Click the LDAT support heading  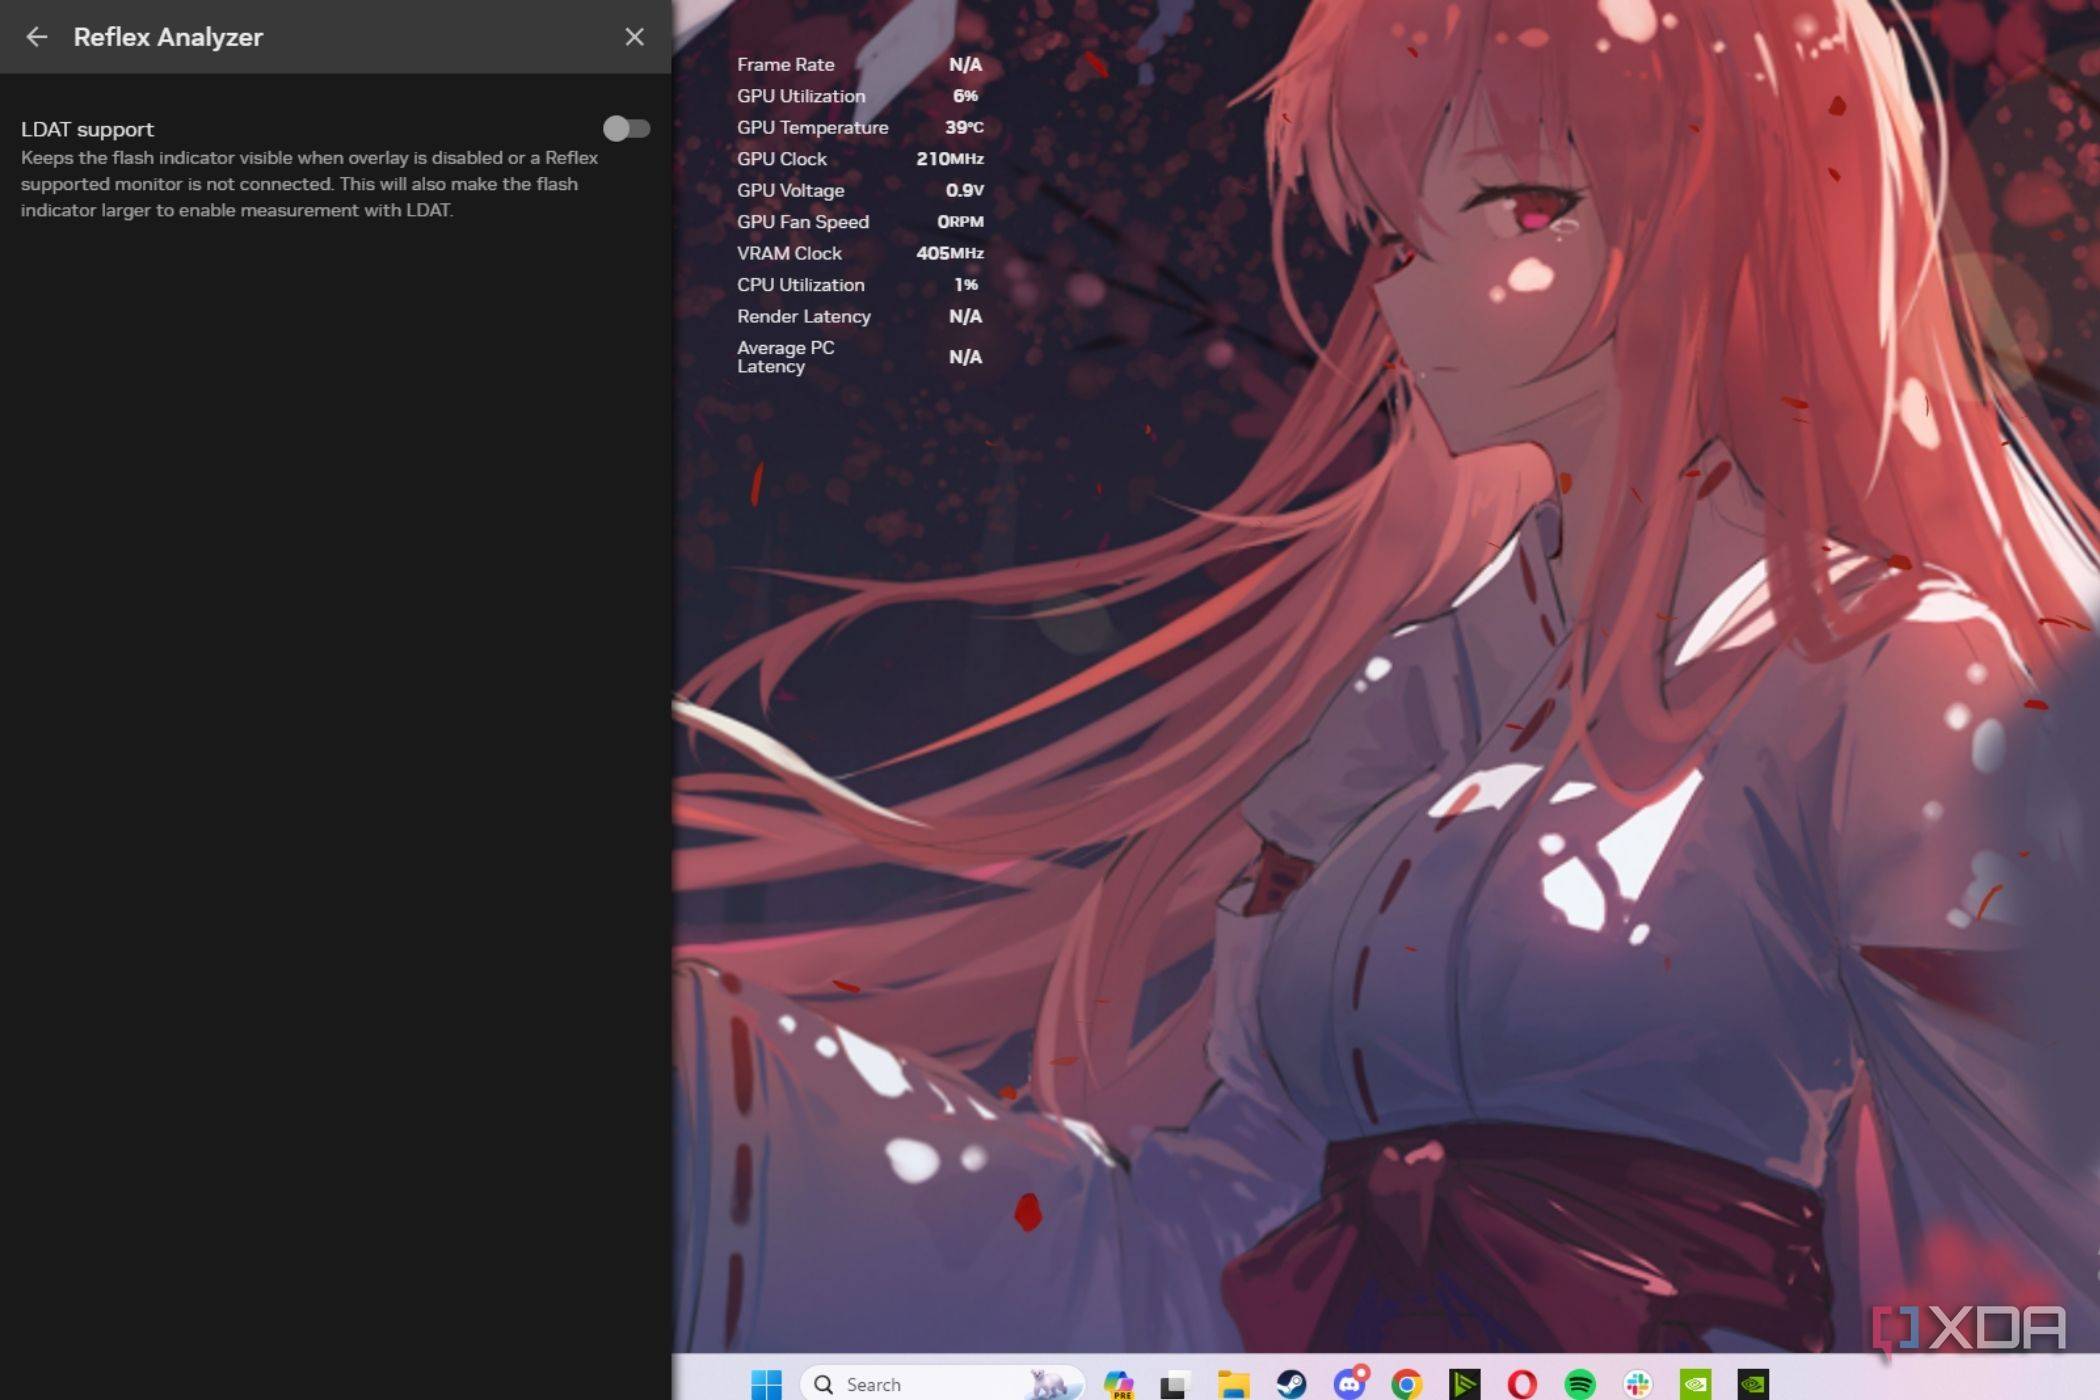(87, 129)
